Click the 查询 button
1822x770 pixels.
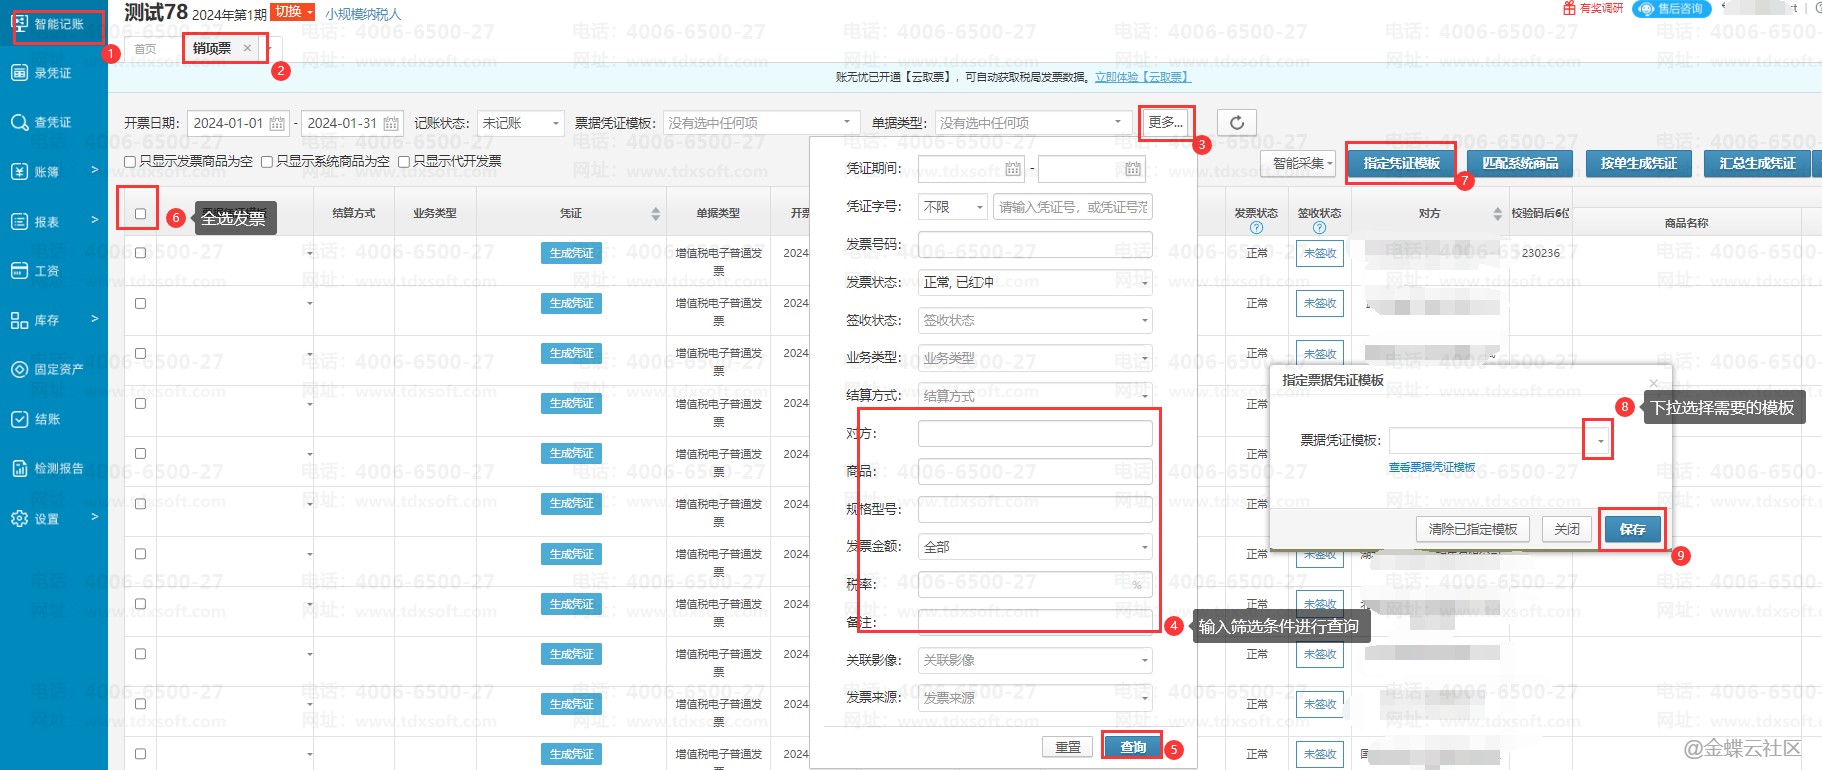[1132, 747]
